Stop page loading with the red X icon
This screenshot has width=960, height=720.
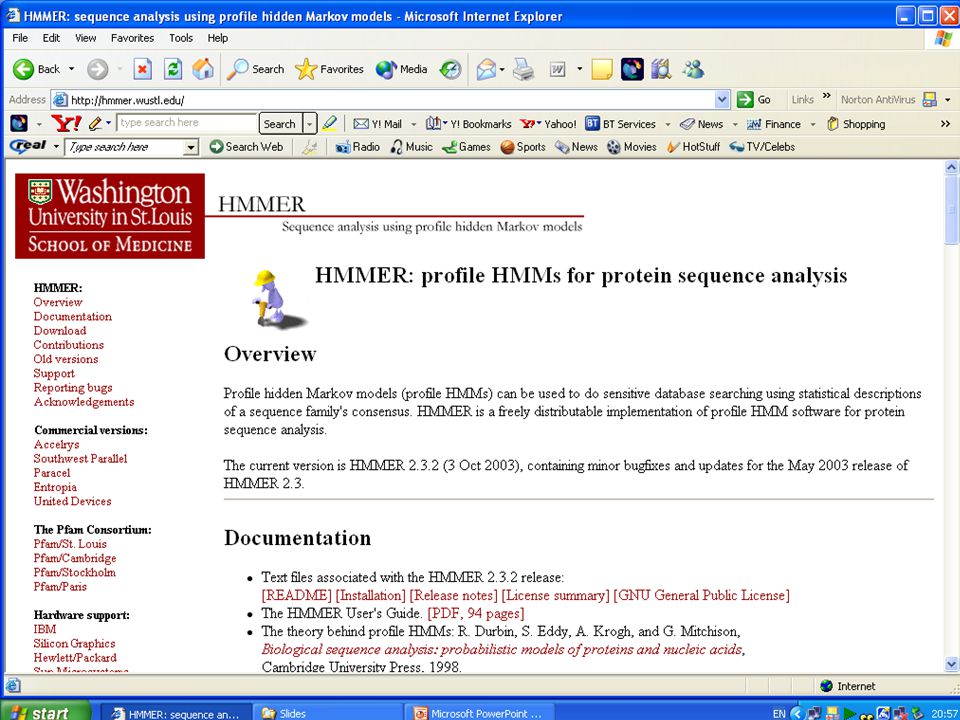click(x=142, y=69)
